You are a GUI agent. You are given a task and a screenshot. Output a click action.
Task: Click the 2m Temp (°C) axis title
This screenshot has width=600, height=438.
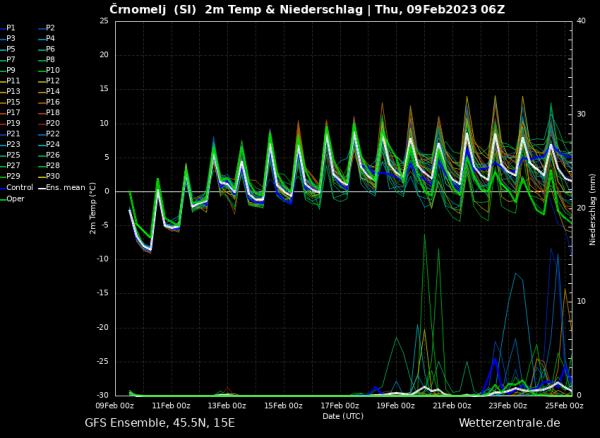[x=93, y=208]
